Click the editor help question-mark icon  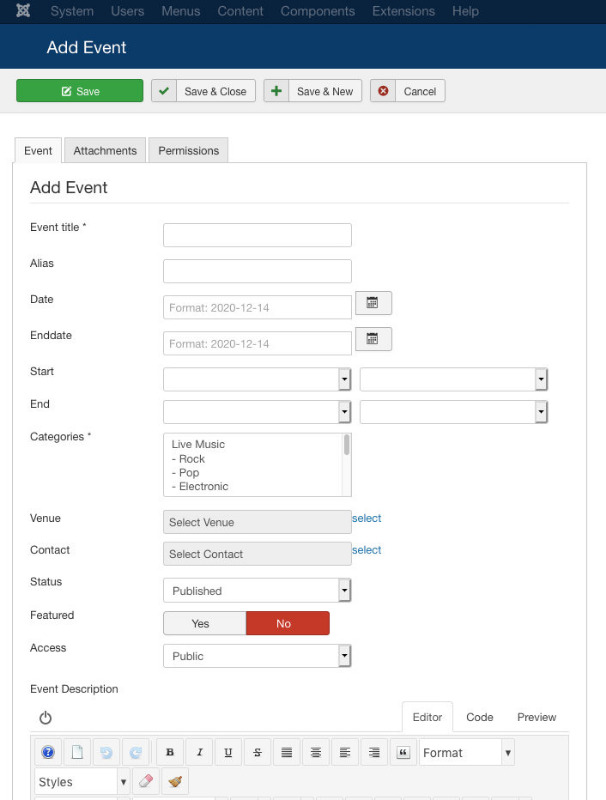(x=48, y=752)
